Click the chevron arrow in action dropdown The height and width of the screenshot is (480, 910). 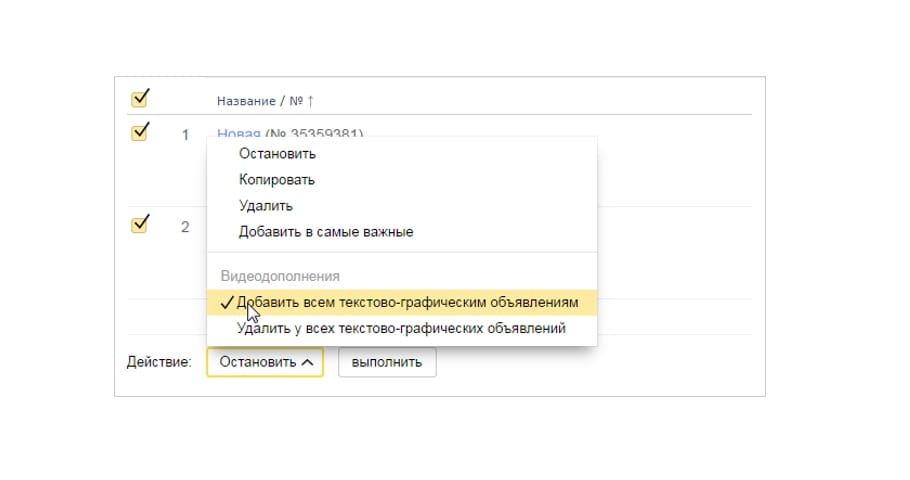point(308,362)
